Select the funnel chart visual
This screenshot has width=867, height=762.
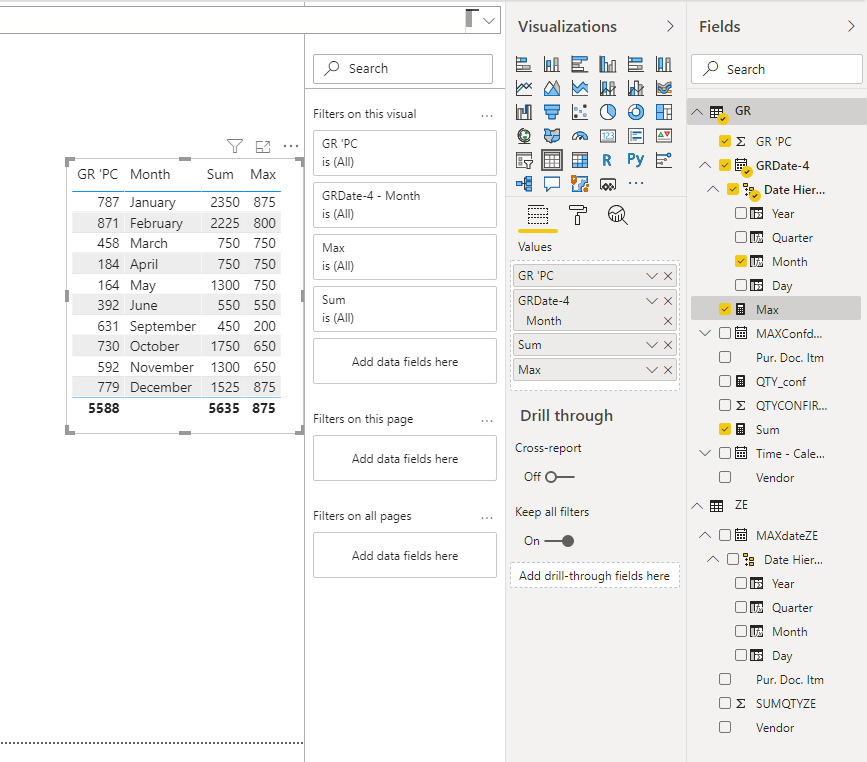pyautogui.click(x=552, y=112)
